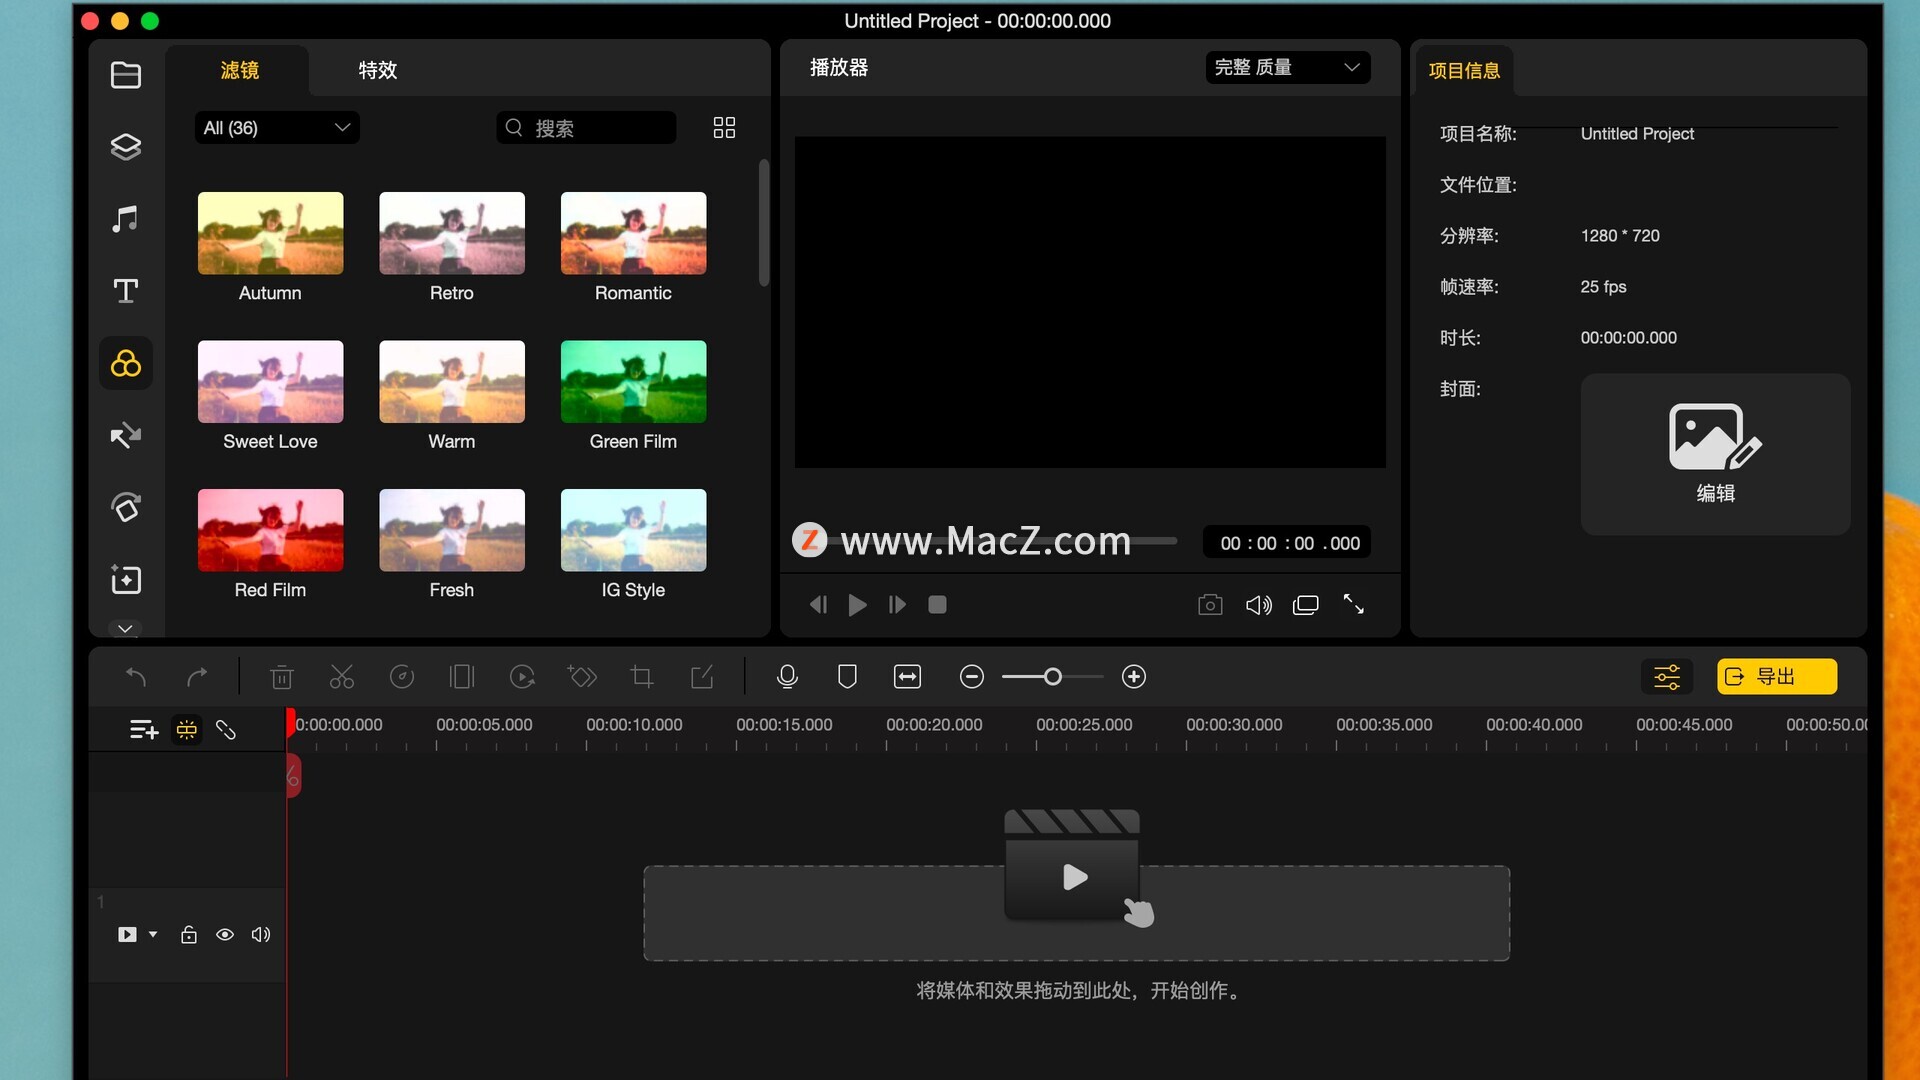Open the sparkle templates panel in the sidebar

[x=126, y=579]
